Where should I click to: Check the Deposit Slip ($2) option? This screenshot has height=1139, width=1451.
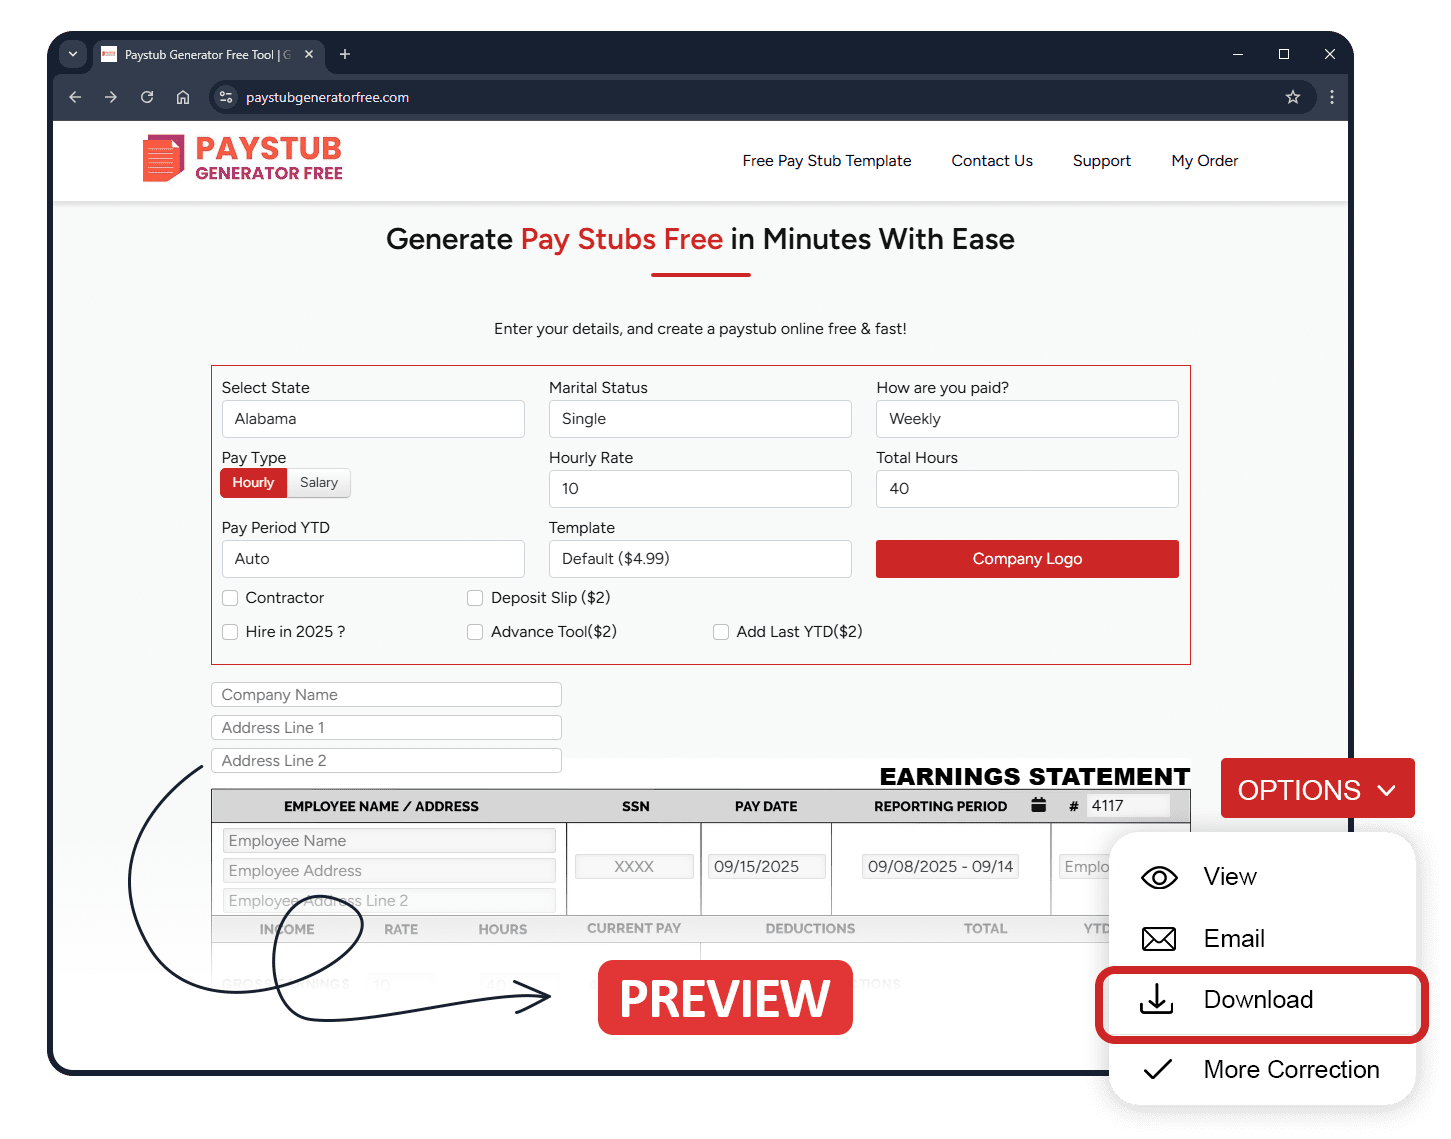475,598
